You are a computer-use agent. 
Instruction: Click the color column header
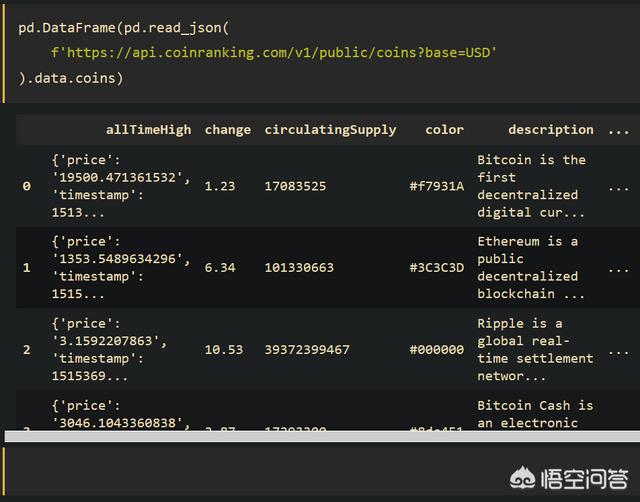[444, 130]
